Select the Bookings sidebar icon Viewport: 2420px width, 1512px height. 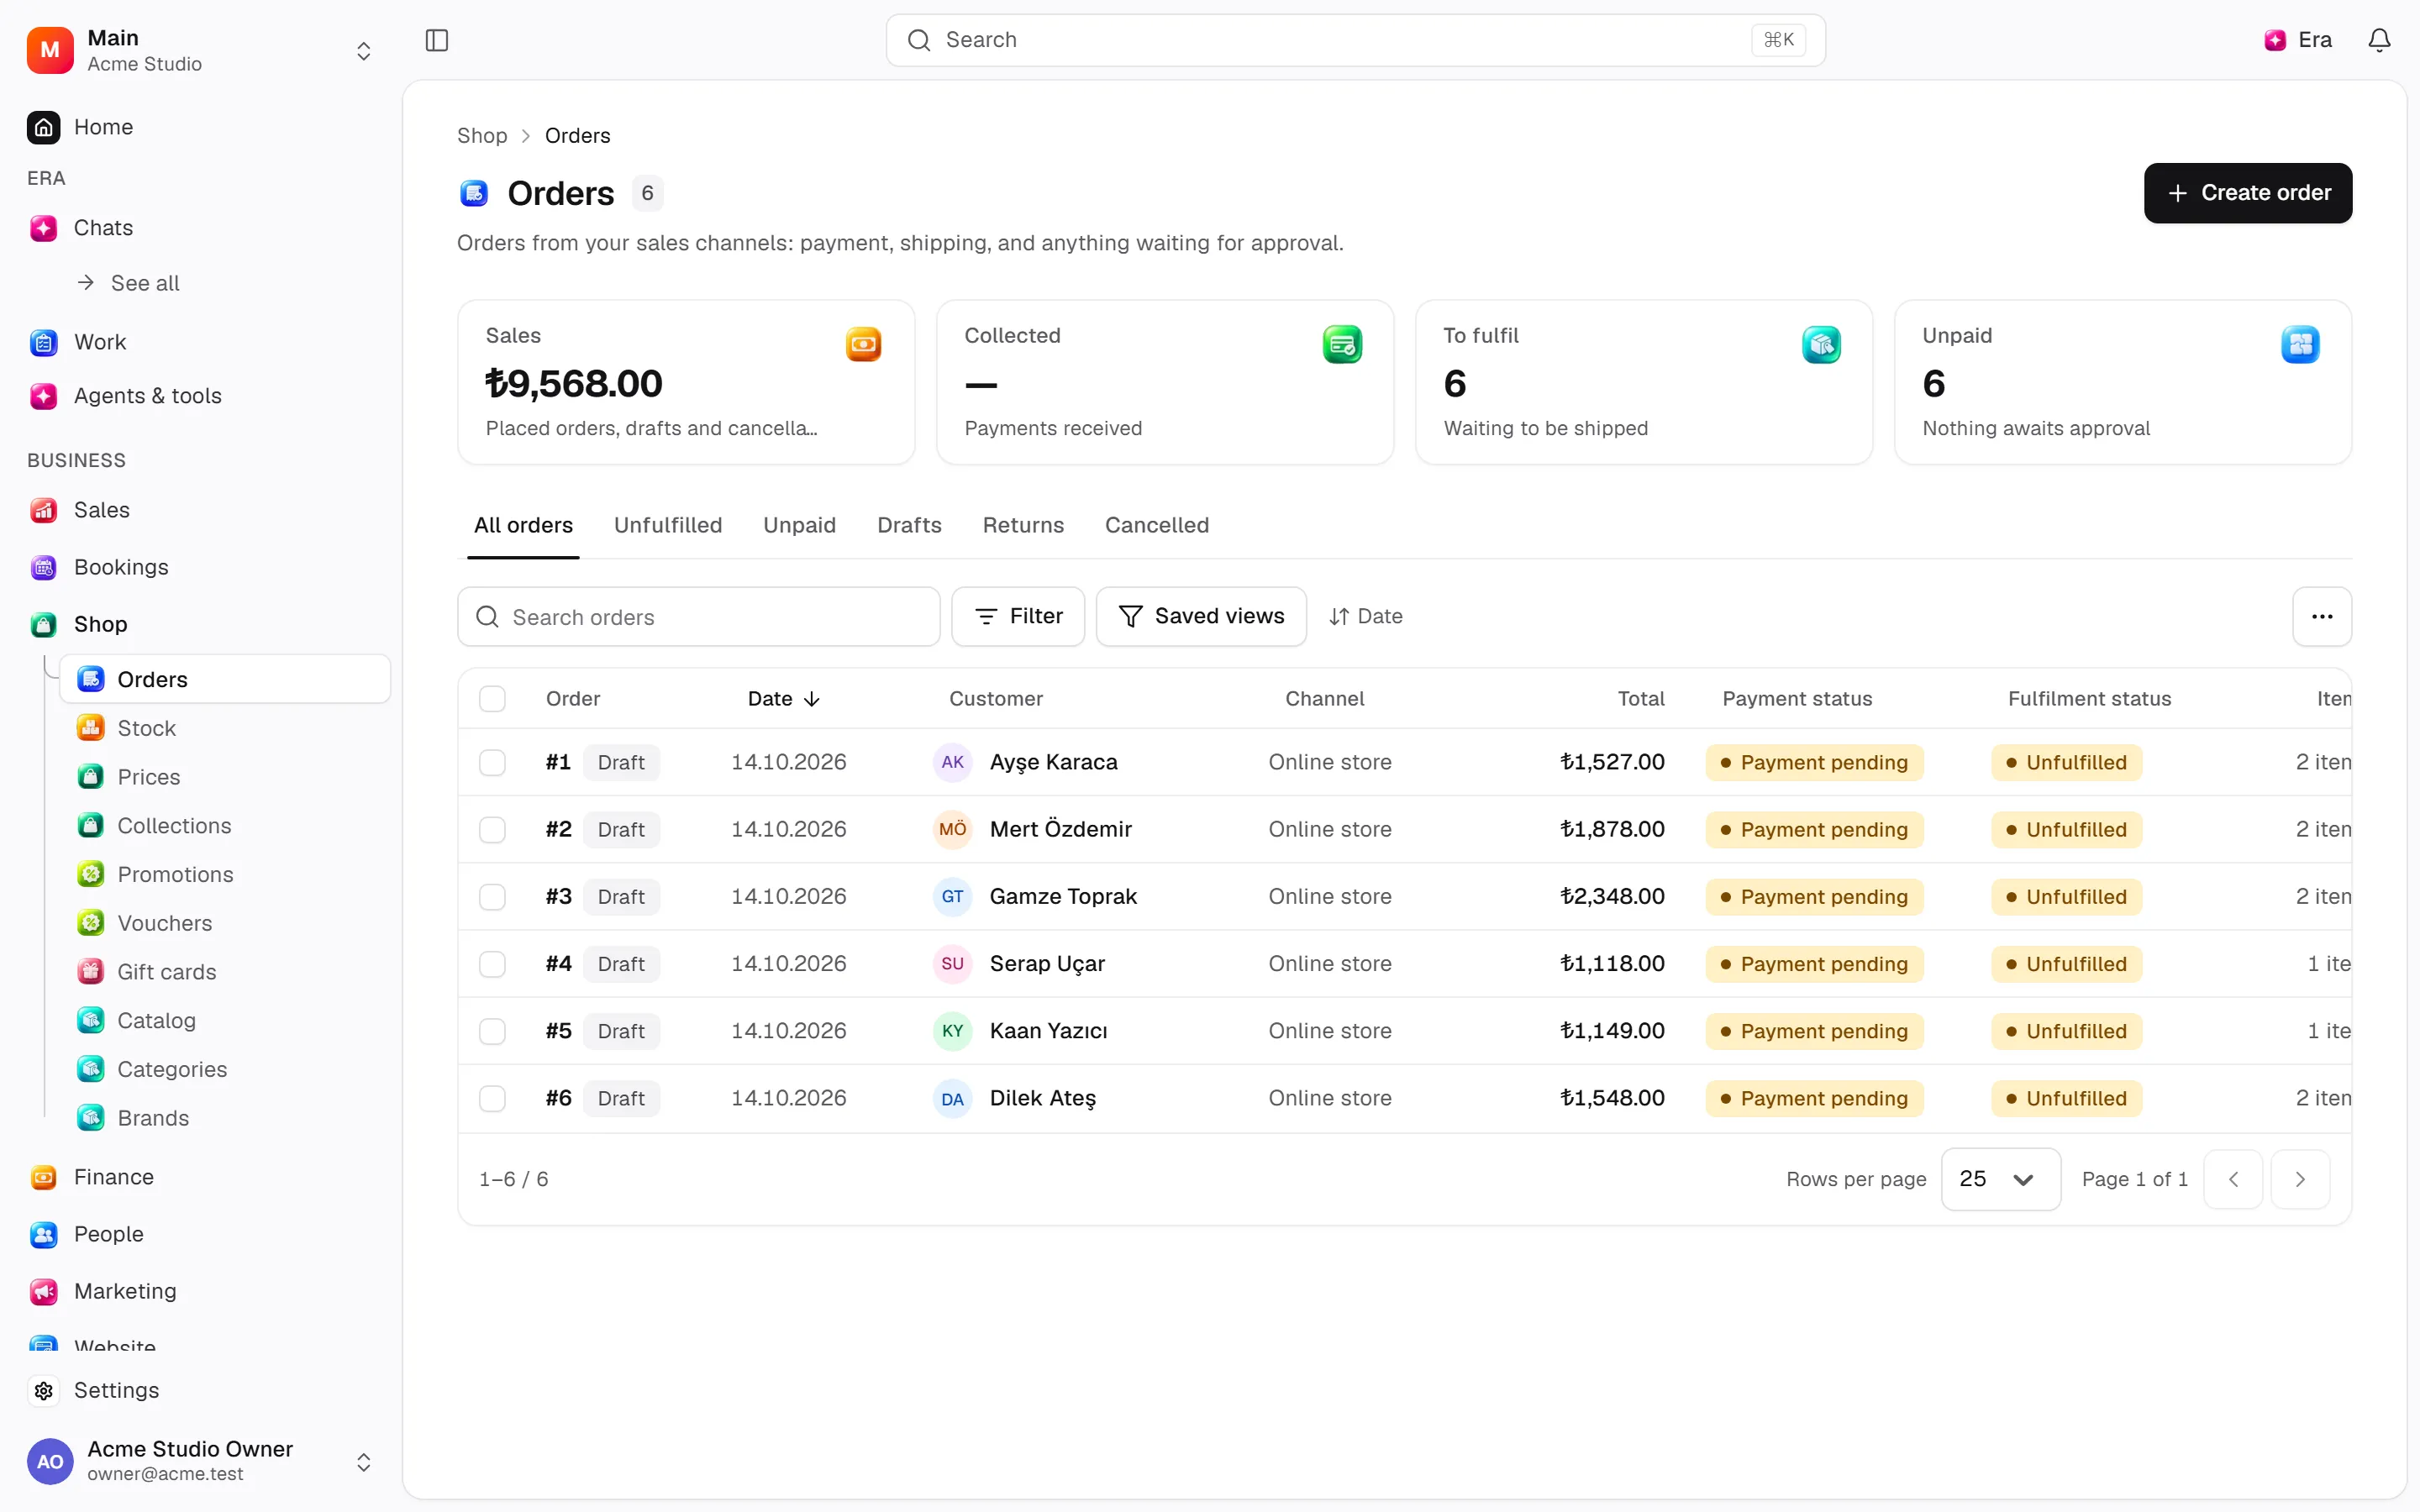[x=44, y=567]
